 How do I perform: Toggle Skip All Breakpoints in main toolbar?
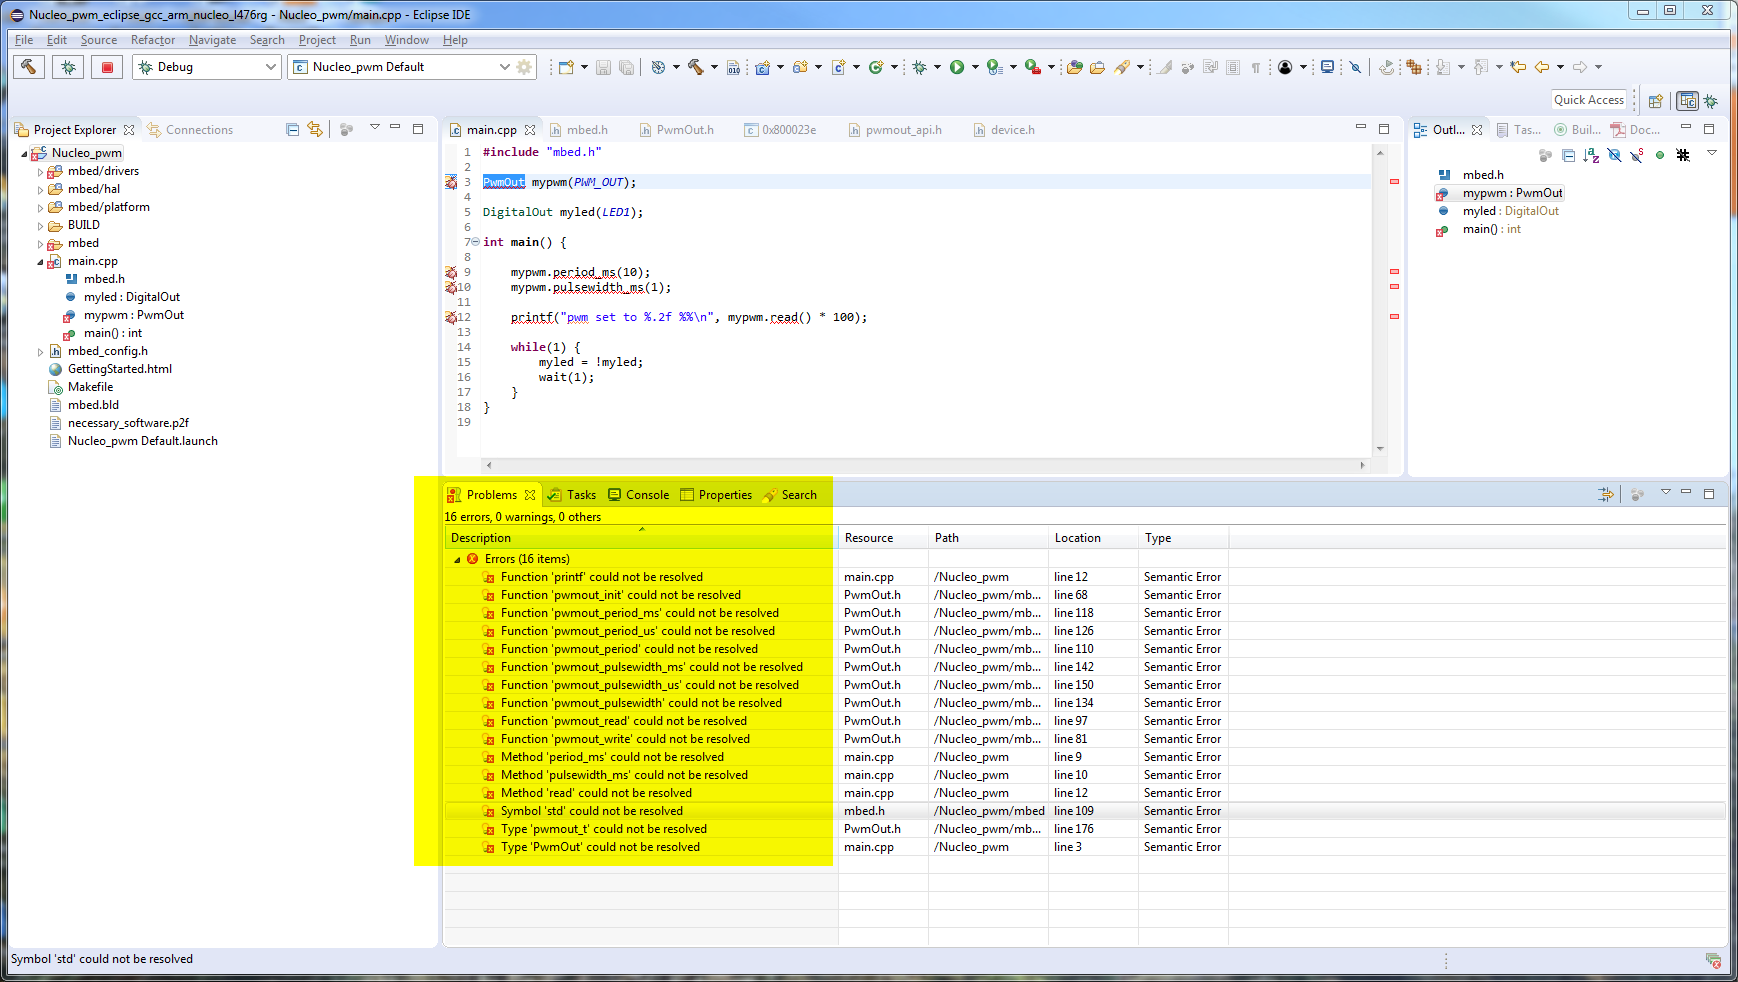[x=1355, y=67]
